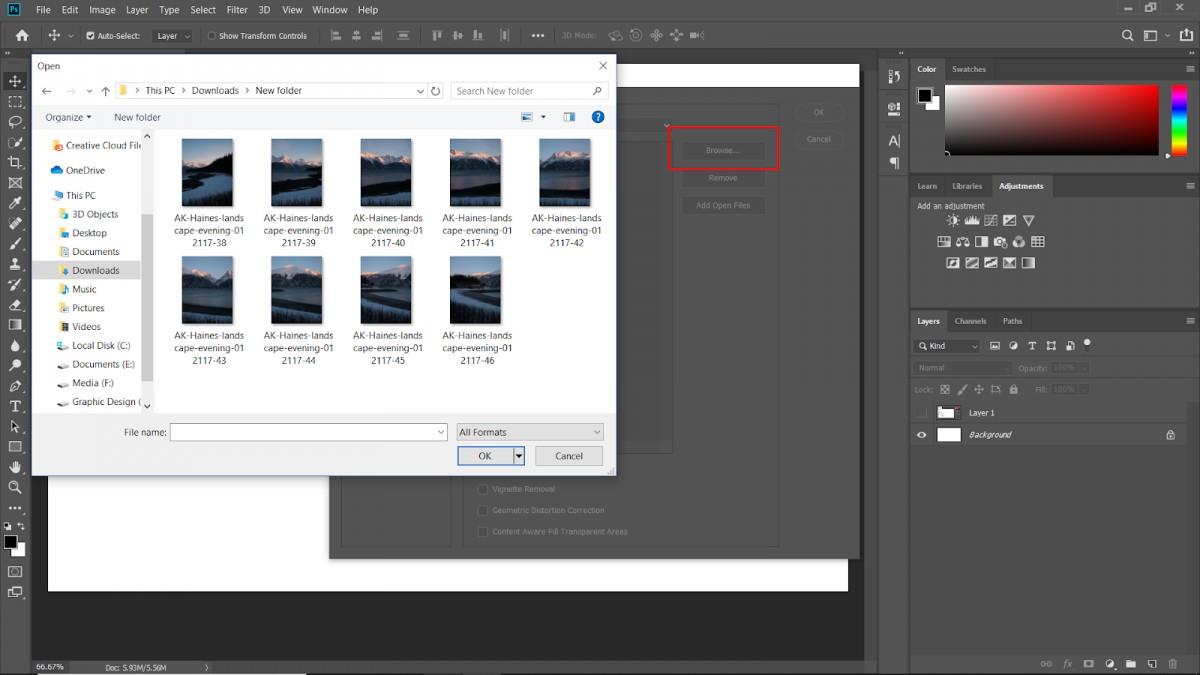
Task: Select the Zoom tool in the toolbar
Action: 15,487
